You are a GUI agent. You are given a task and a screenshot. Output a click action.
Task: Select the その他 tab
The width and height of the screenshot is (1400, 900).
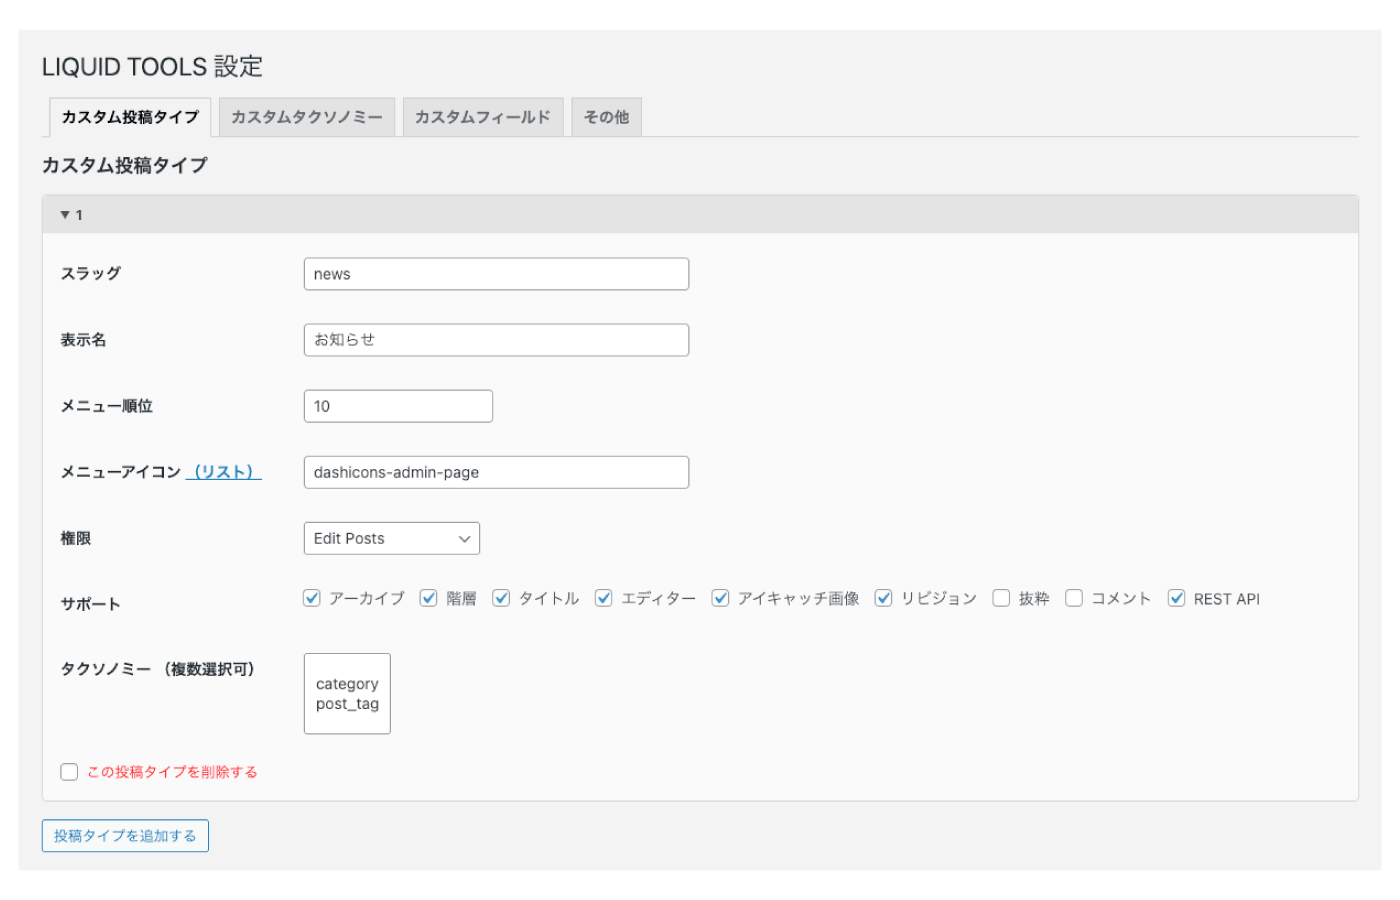606,117
